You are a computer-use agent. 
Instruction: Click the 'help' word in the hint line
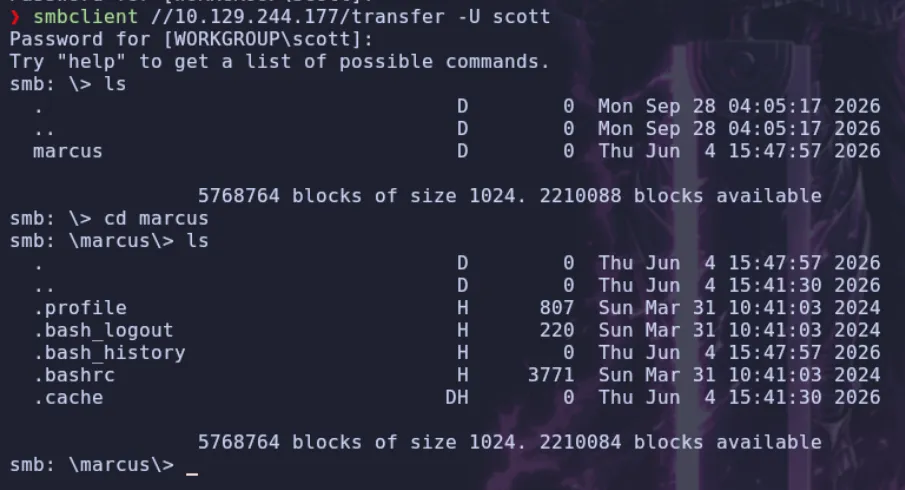[x=92, y=62]
